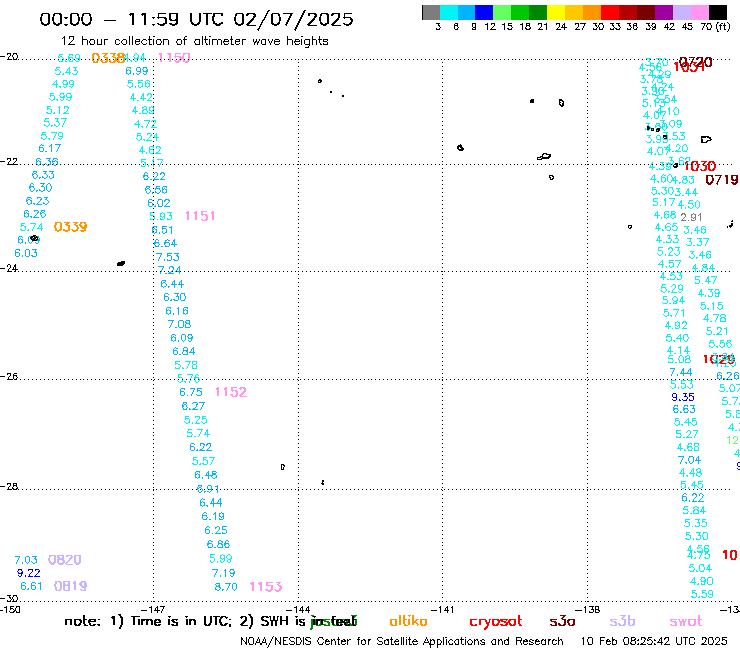Screen dimensions: 740x650
Task: Select the 6.86 wave height value
Action: (219, 544)
